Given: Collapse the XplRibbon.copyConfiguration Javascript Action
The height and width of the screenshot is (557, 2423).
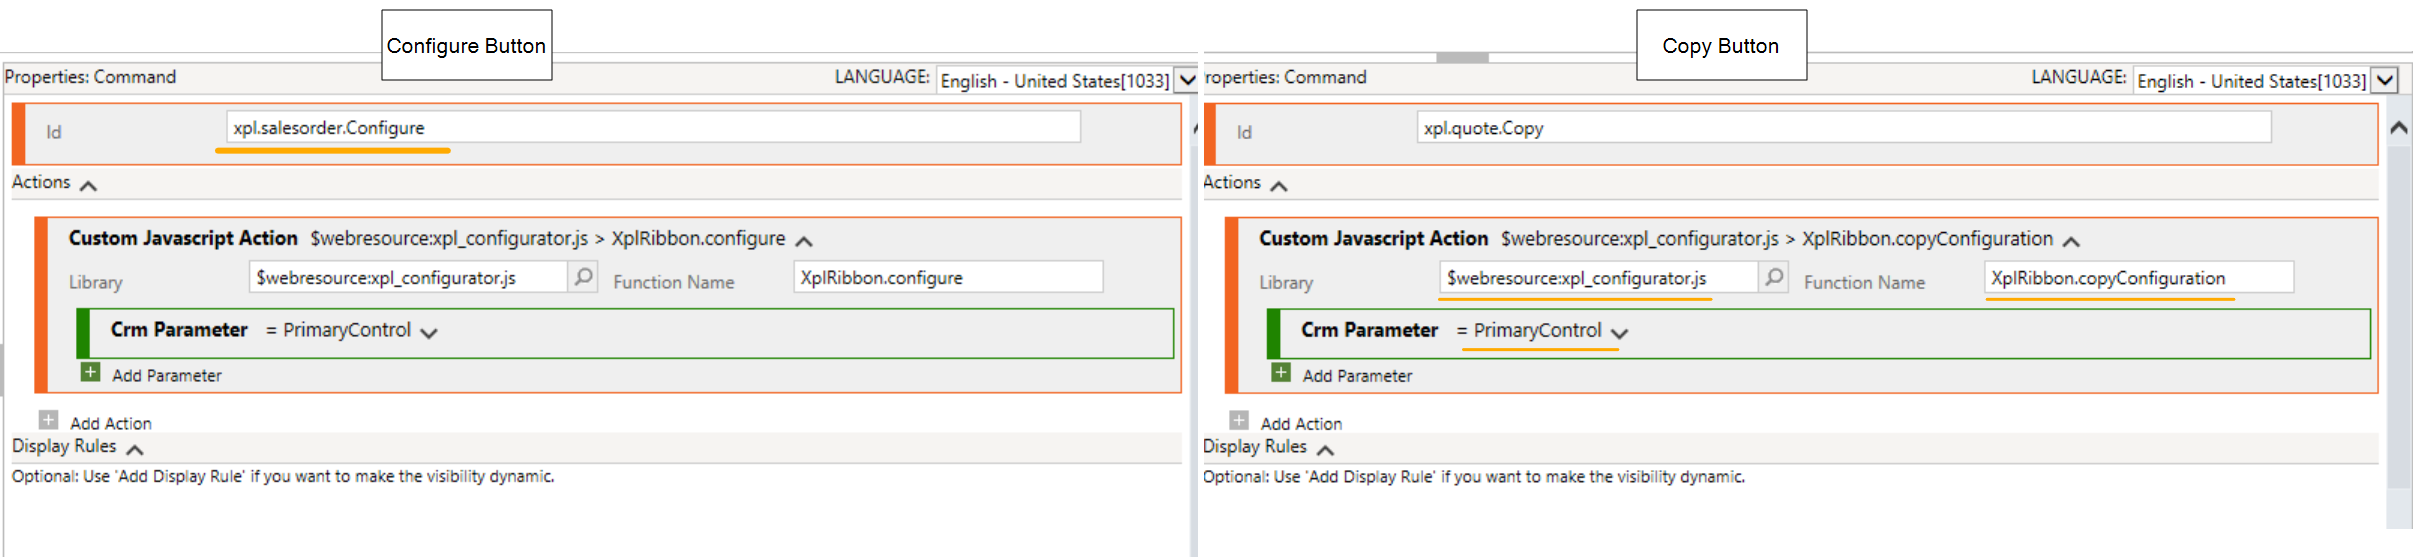Looking at the screenshot, I should (x=2071, y=241).
